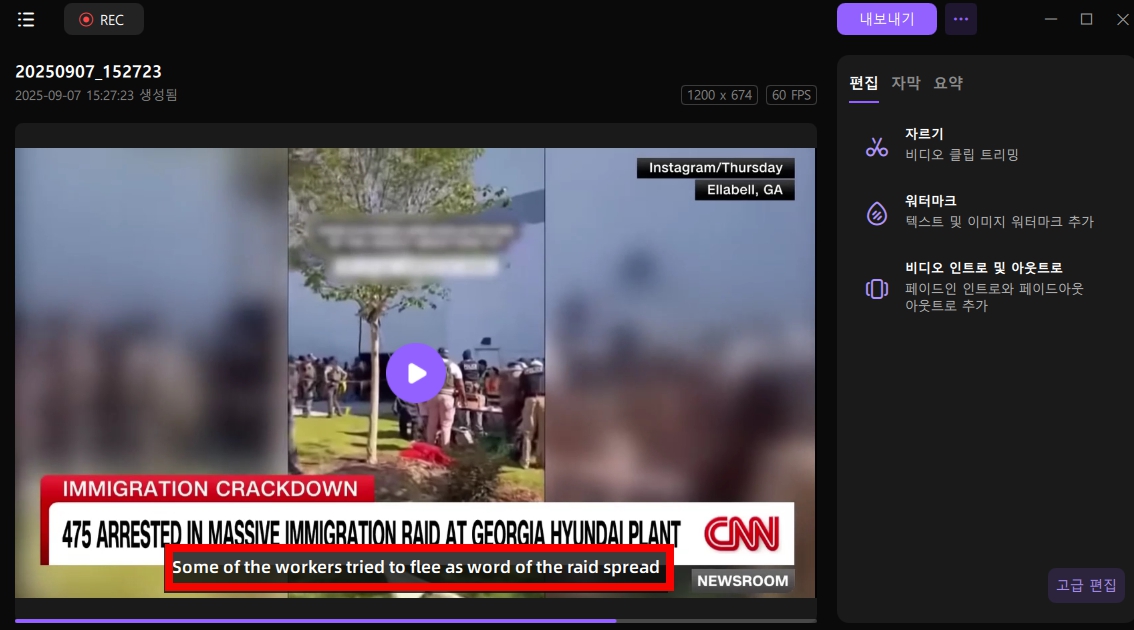1134x630 pixels.
Task: Switch to the 편집 tab
Action: (864, 83)
